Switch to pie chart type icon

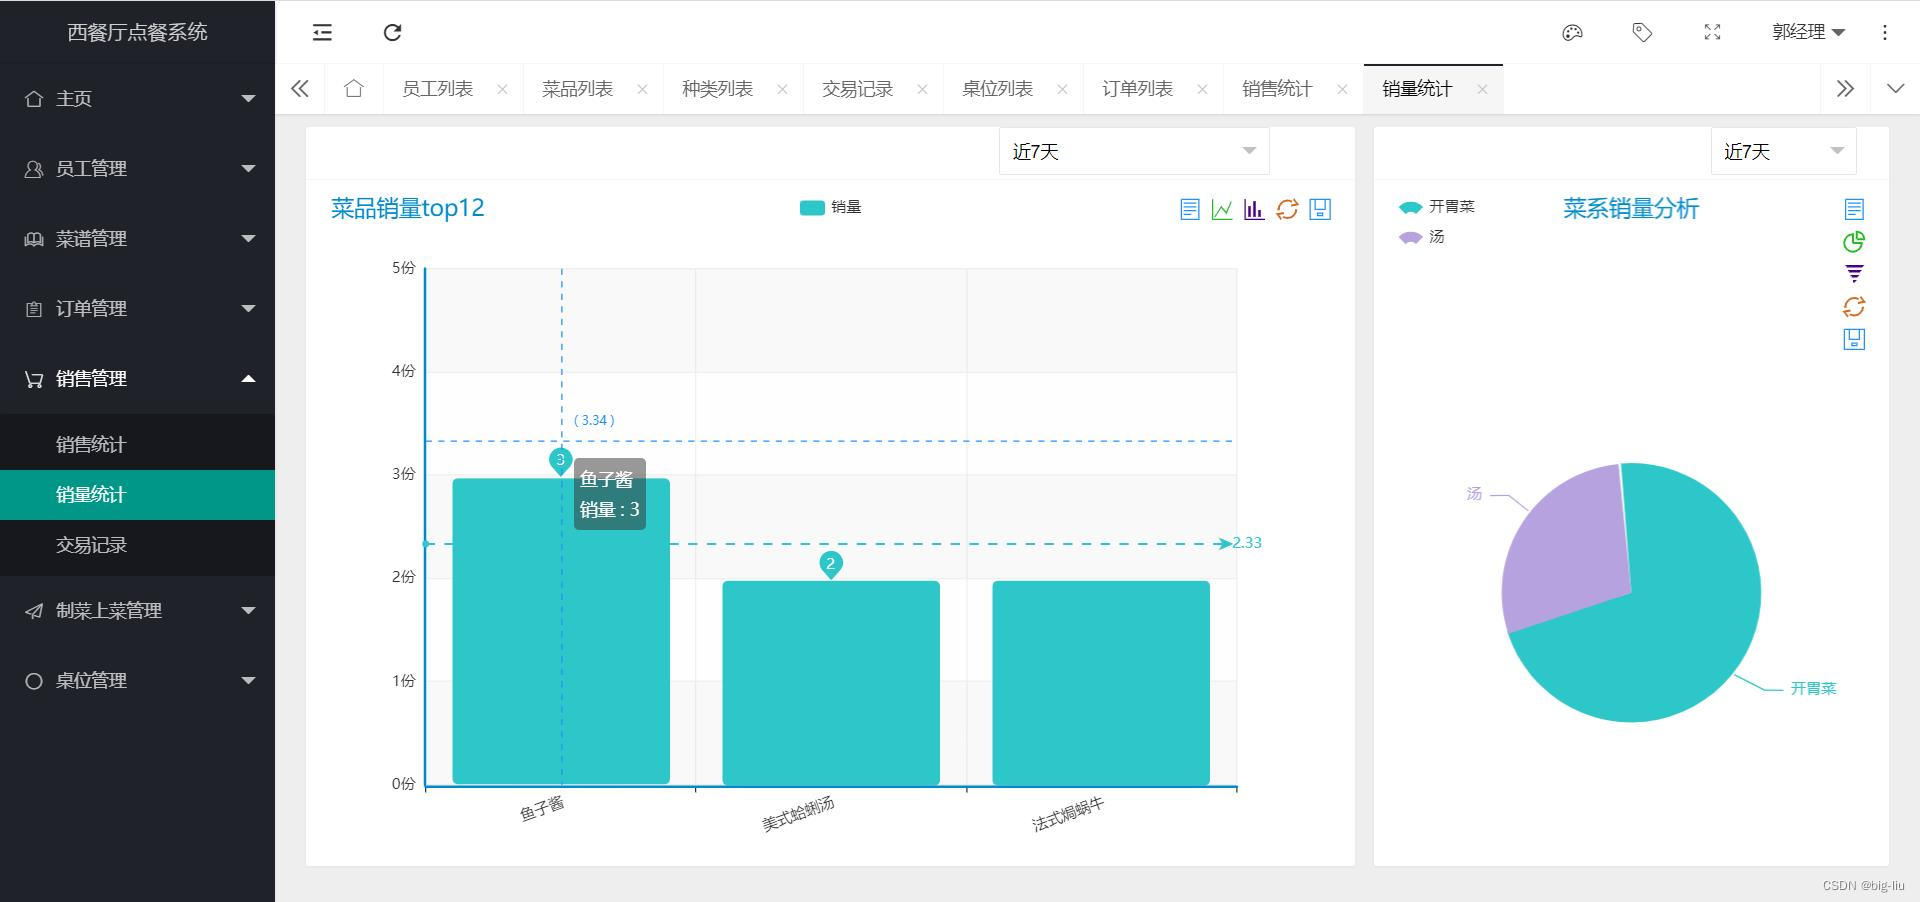tap(1854, 241)
